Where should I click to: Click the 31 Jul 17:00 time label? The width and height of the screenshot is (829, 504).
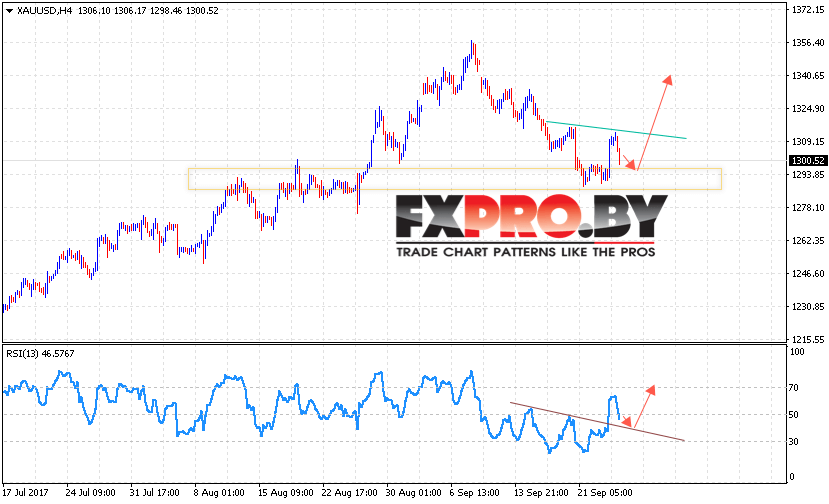point(154,492)
